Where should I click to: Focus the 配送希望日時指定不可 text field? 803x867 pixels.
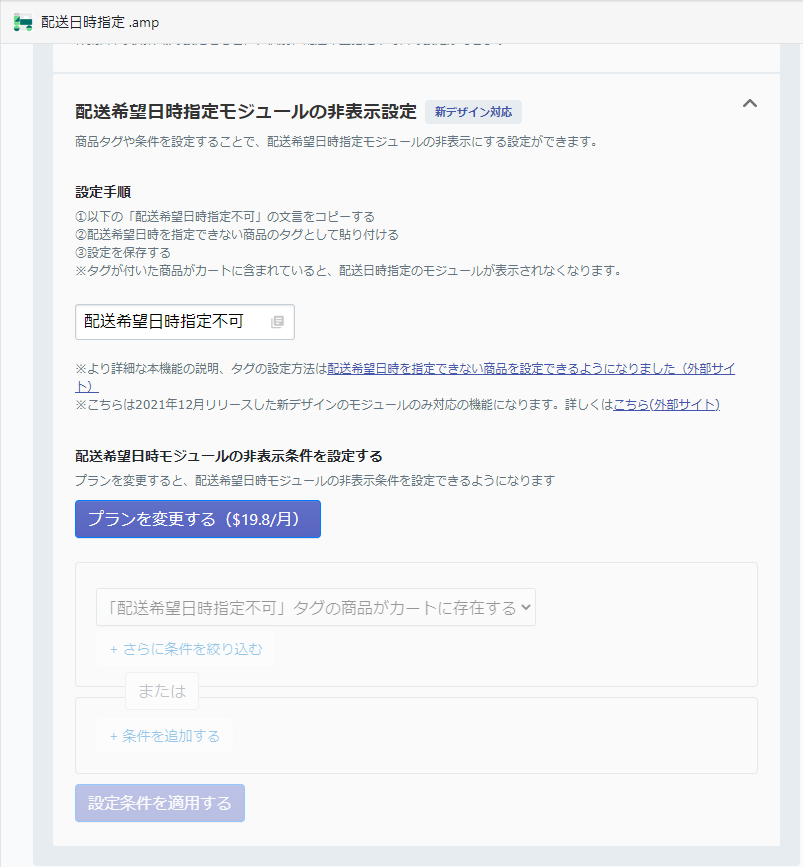185,322
